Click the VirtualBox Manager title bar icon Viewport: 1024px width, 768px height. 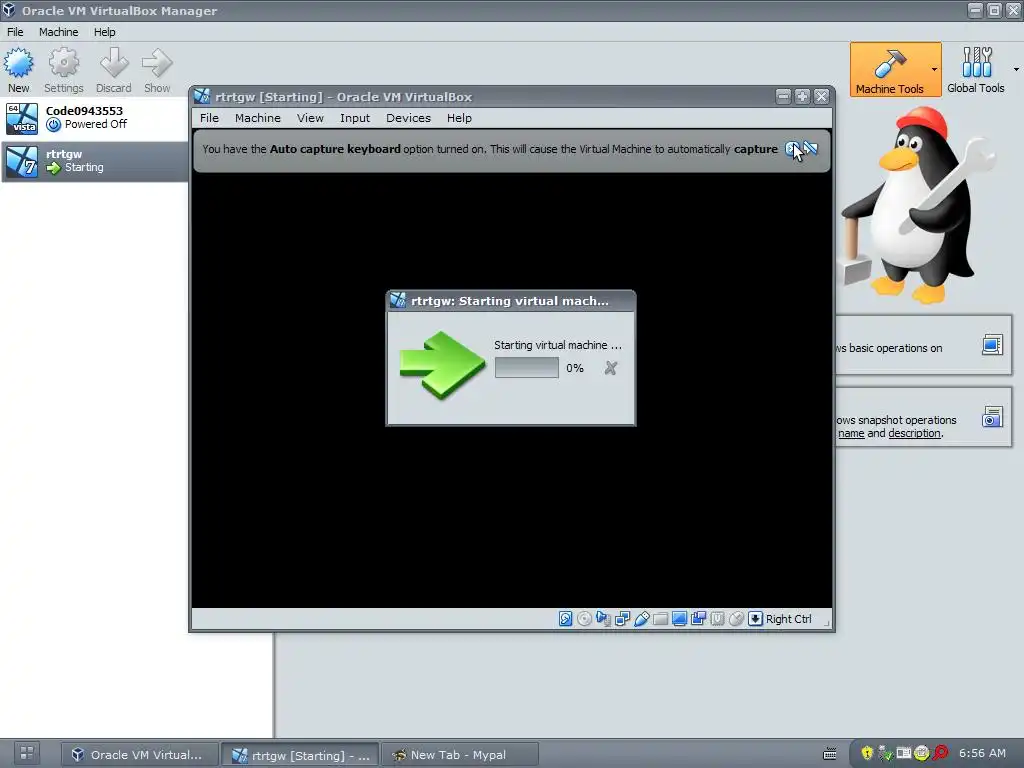pos(9,10)
